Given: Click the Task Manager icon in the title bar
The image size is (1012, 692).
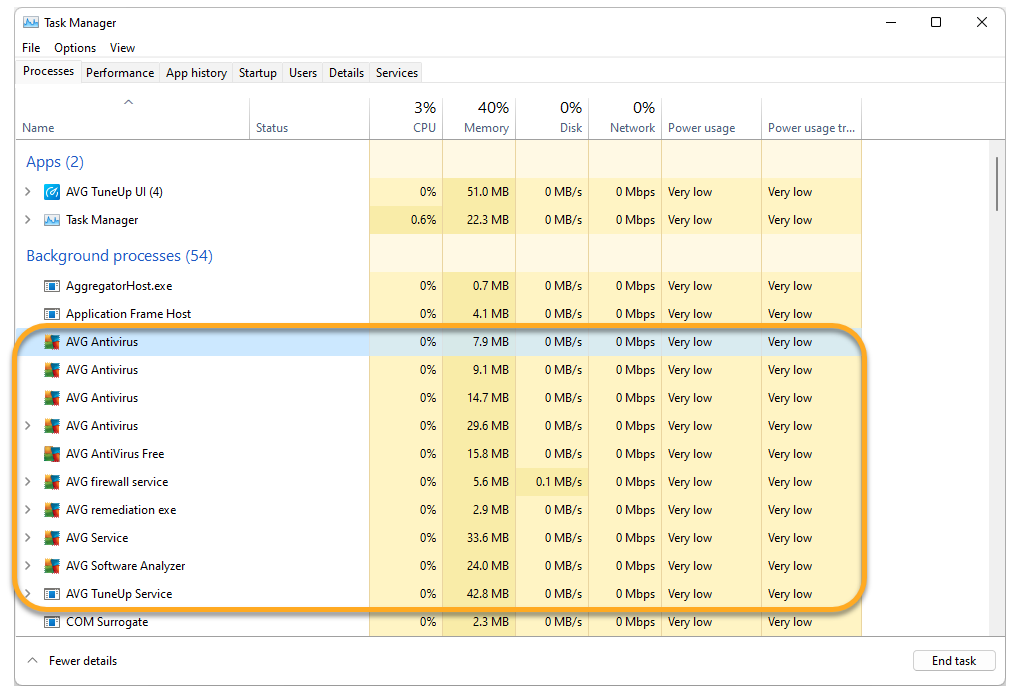Looking at the screenshot, I should tap(30, 23).
